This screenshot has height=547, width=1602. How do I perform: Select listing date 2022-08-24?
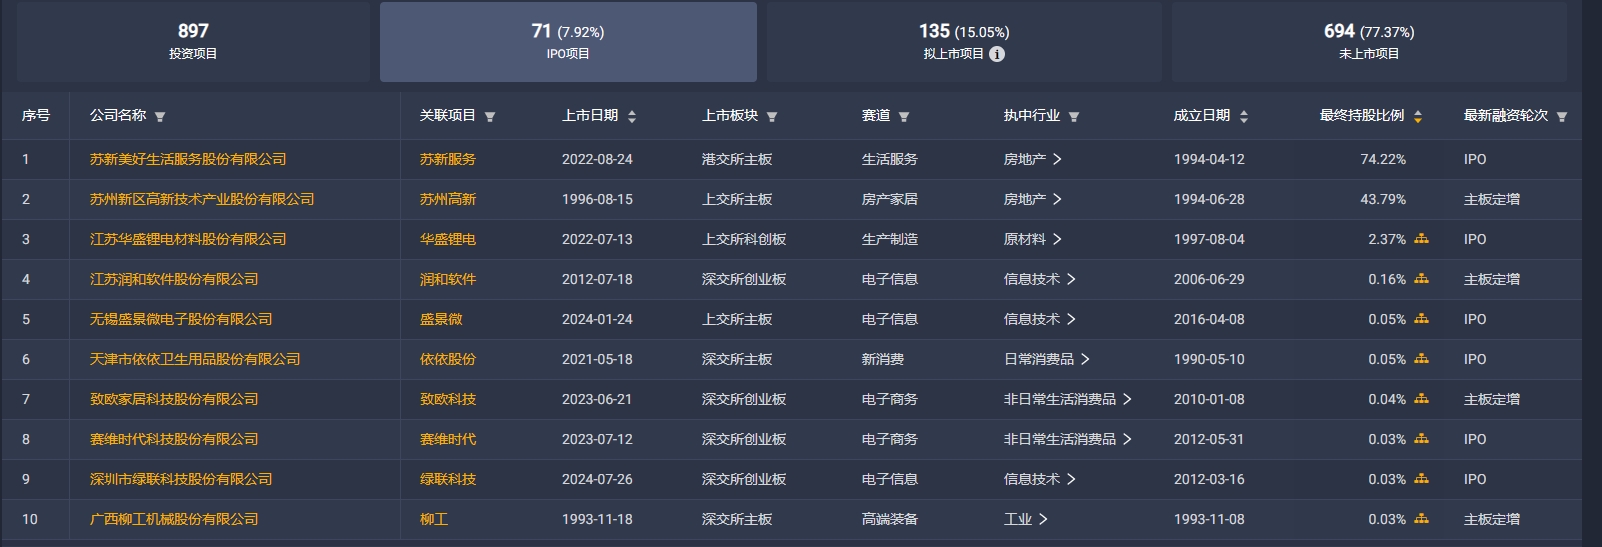click(597, 159)
